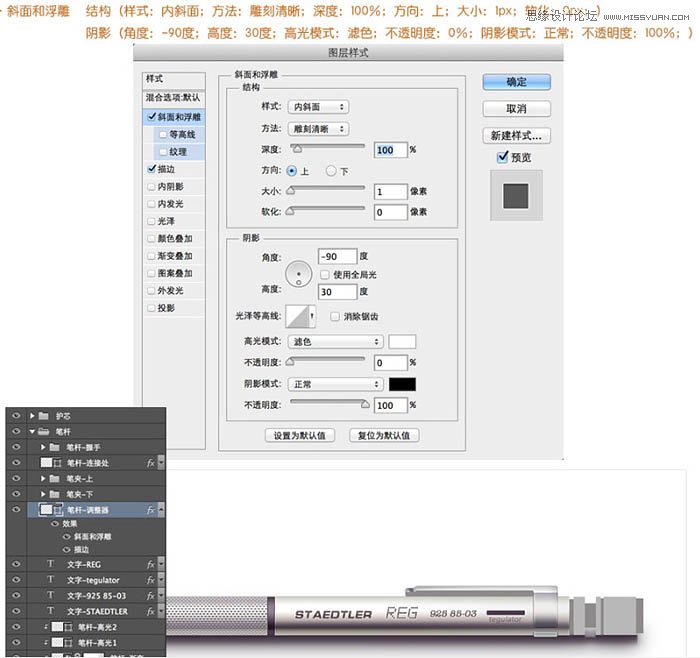Click the folder icon of 笔夹-上 group
The height and width of the screenshot is (658, 700).
(x=54, y=479)
